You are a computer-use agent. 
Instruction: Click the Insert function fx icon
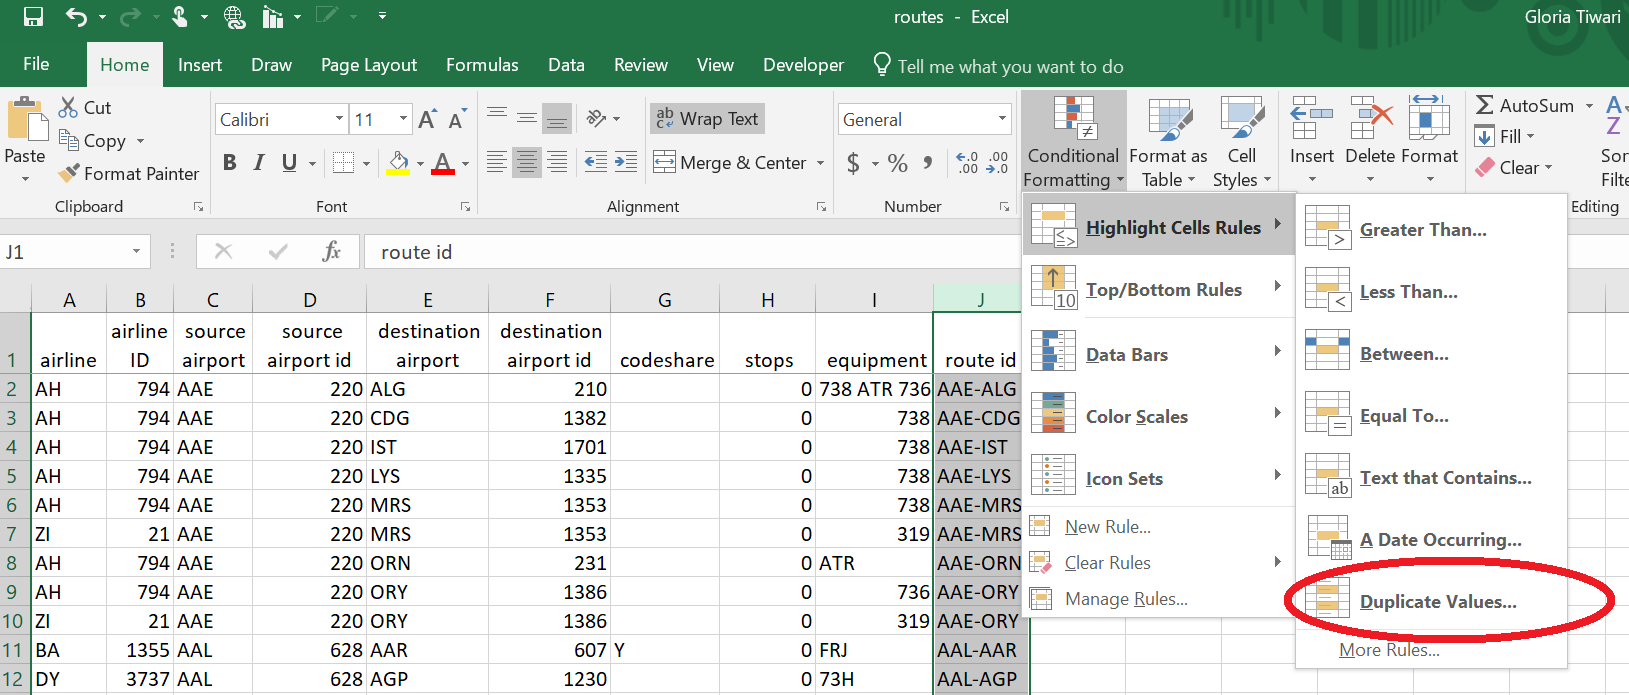click(x=331, y=252)
